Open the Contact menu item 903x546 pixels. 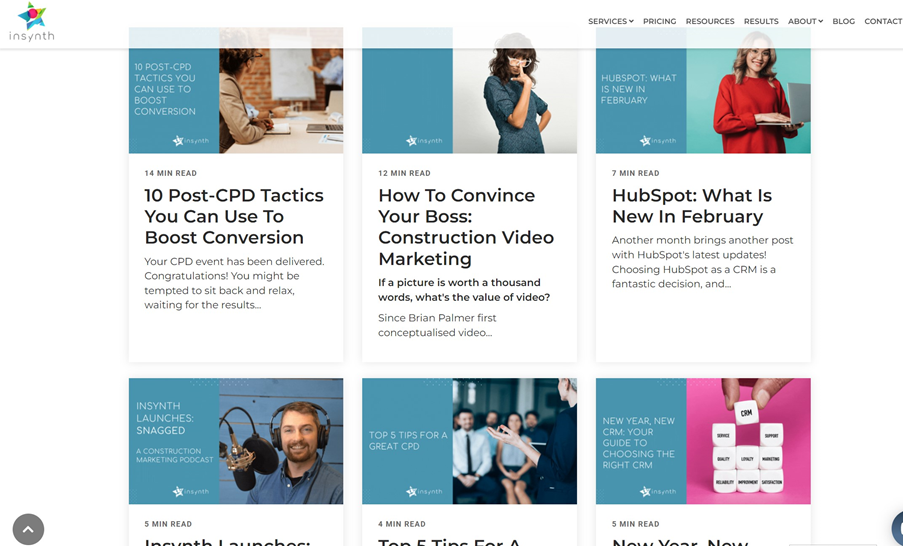pos(883,21)
